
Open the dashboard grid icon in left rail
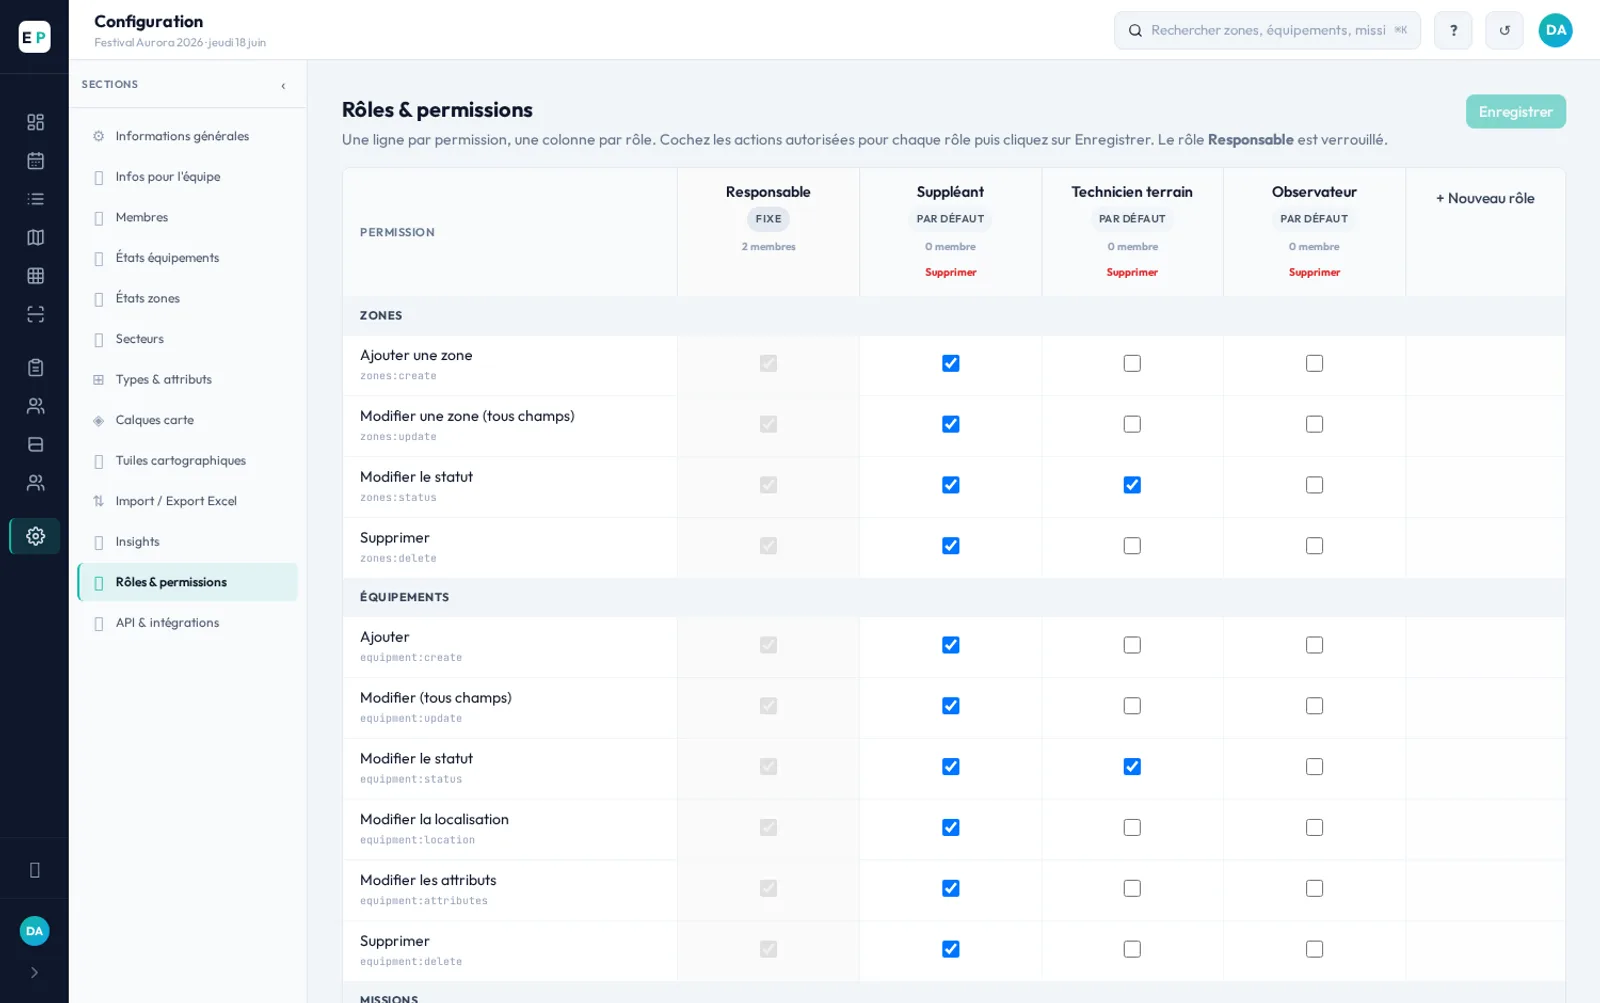pos(35,122)
